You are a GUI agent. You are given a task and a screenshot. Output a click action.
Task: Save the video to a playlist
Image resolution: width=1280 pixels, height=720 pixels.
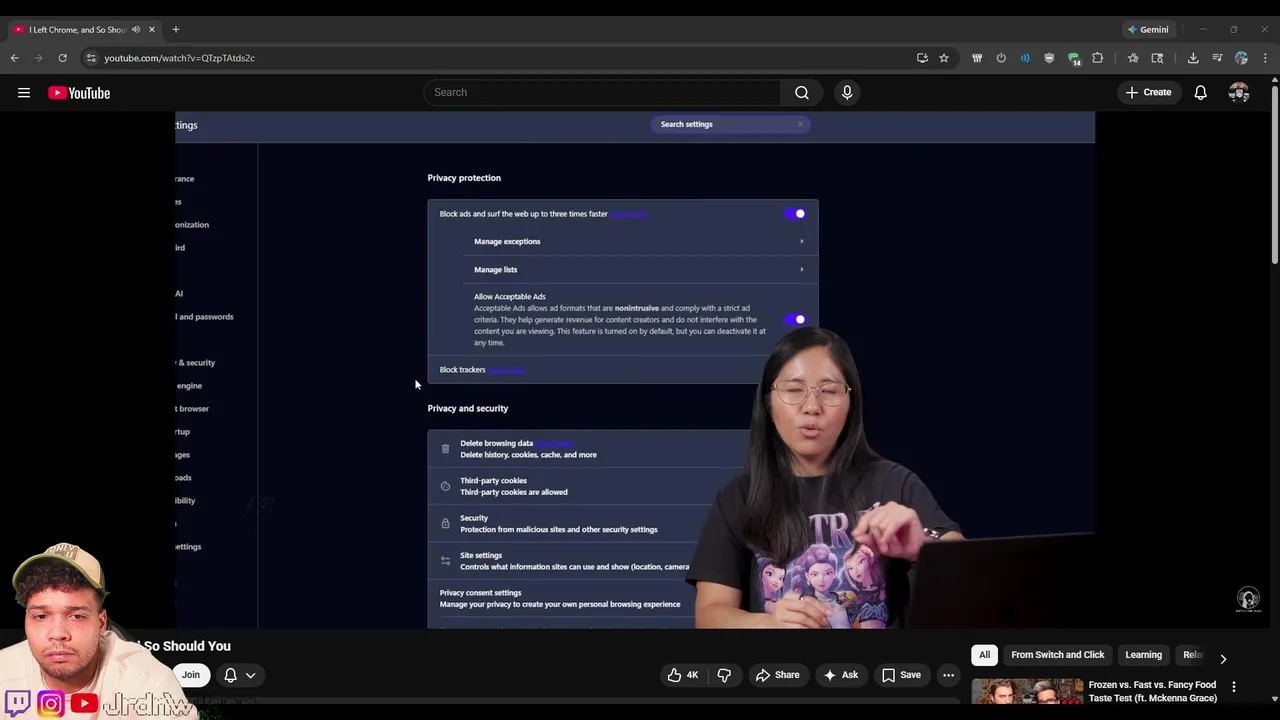901,675
